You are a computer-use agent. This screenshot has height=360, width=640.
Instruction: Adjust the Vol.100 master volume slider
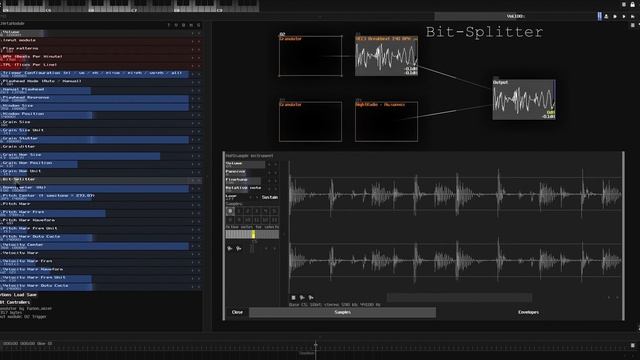click(x=516, y=16)
